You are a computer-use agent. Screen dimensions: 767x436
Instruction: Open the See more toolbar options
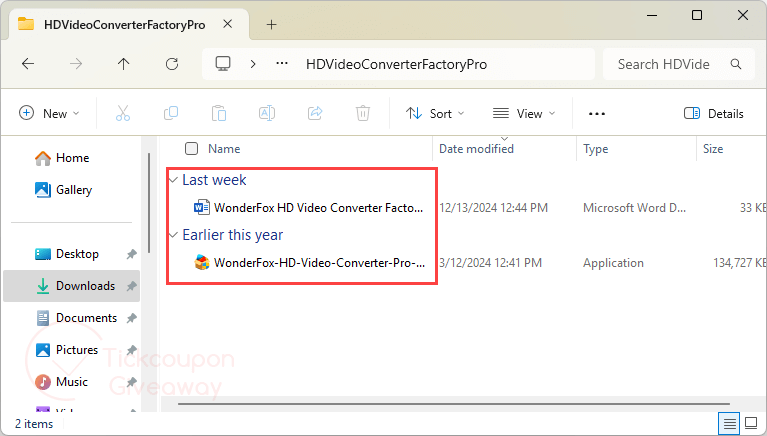pos(597,114)
